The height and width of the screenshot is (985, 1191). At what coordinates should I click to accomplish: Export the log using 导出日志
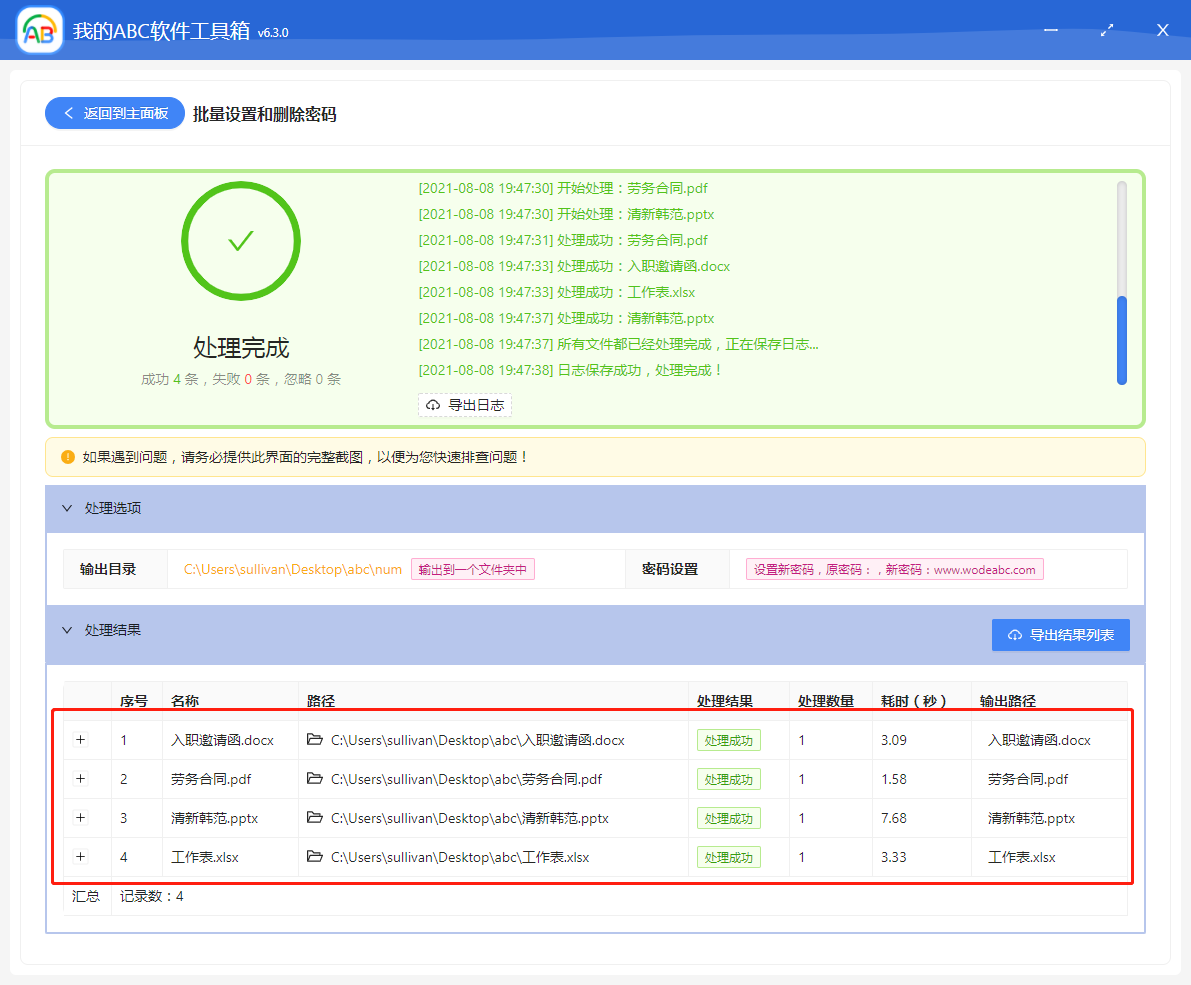pos(464,405)
